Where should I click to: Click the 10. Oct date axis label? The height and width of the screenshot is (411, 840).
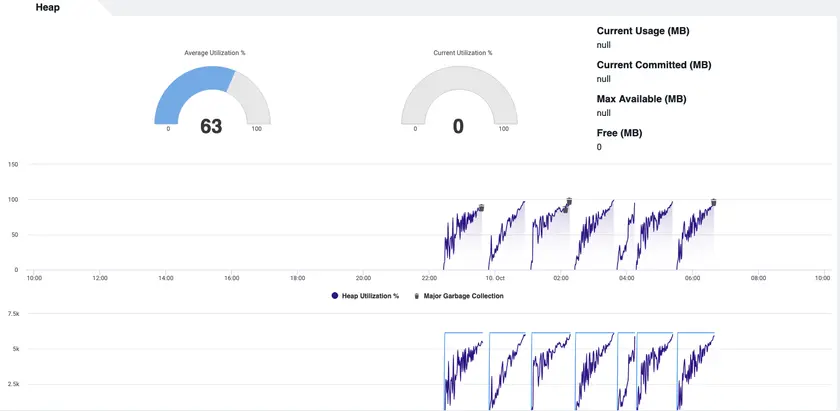coord(495,278)
